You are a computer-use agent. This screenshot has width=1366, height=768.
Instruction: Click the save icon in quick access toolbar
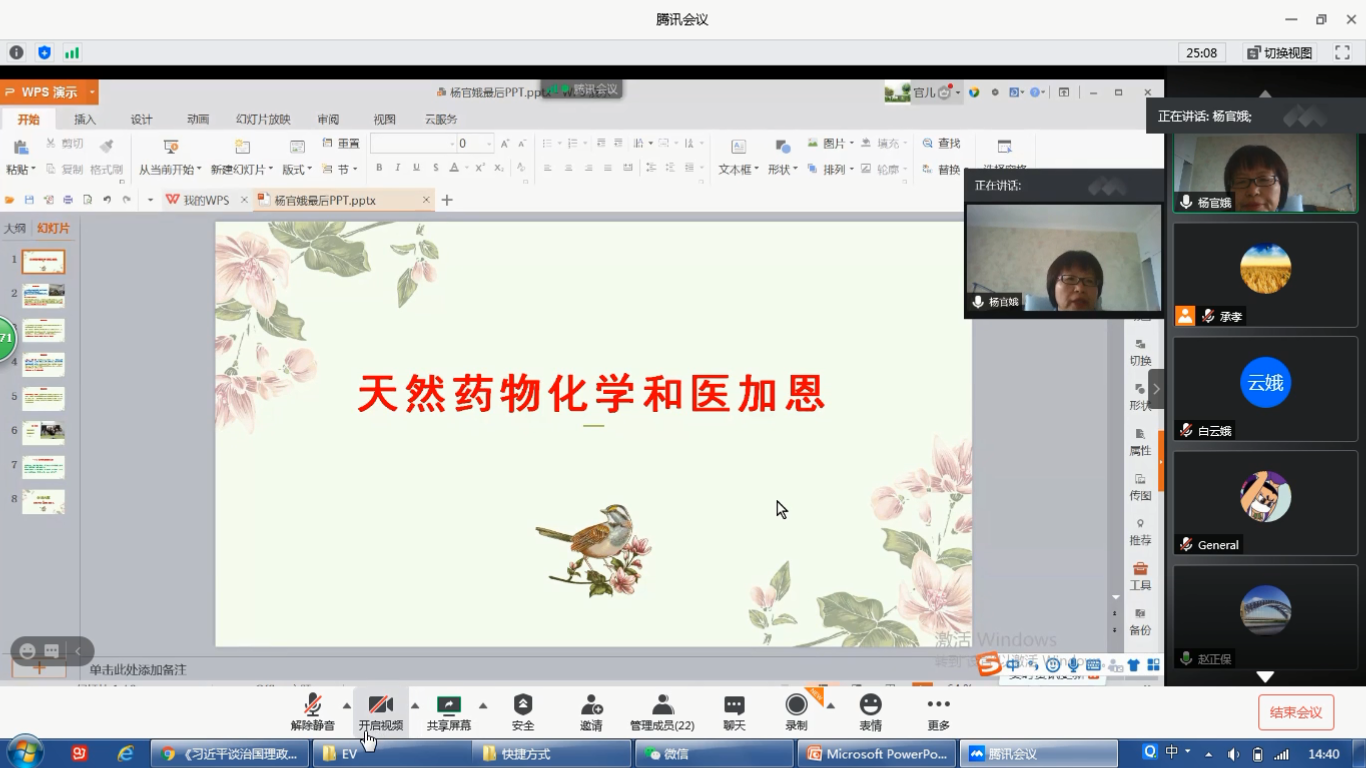click(29, 200)
